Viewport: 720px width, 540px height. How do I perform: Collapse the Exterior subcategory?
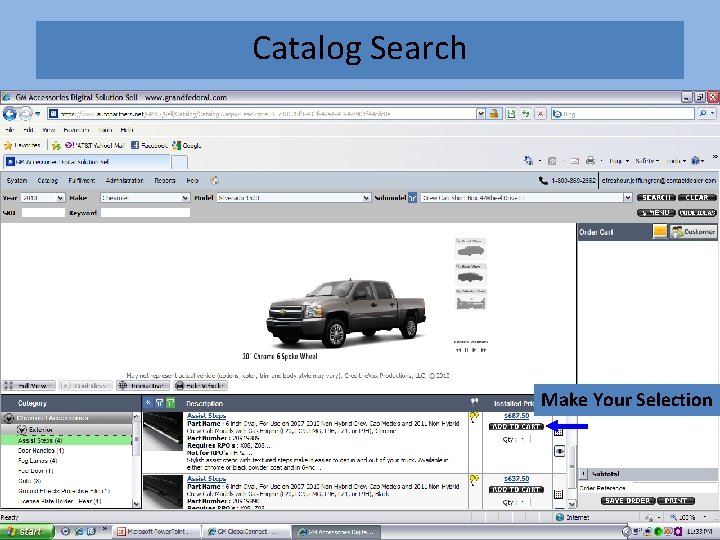22,430
